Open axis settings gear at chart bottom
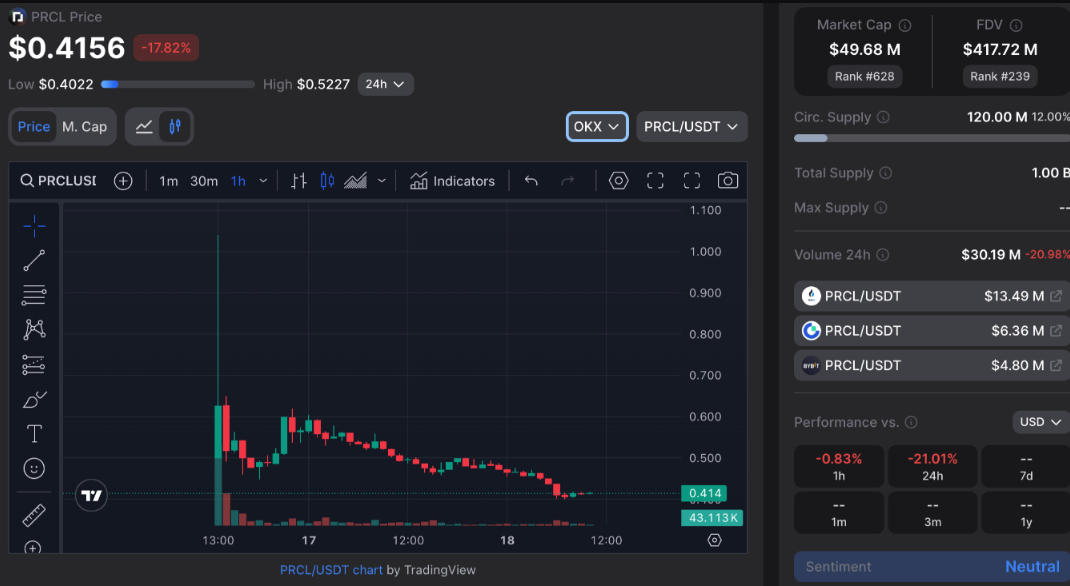 714,540
